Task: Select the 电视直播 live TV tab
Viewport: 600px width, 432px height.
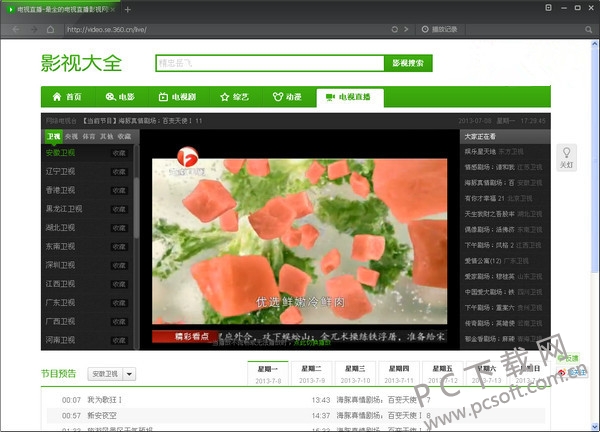Action: tap(350, 97)
